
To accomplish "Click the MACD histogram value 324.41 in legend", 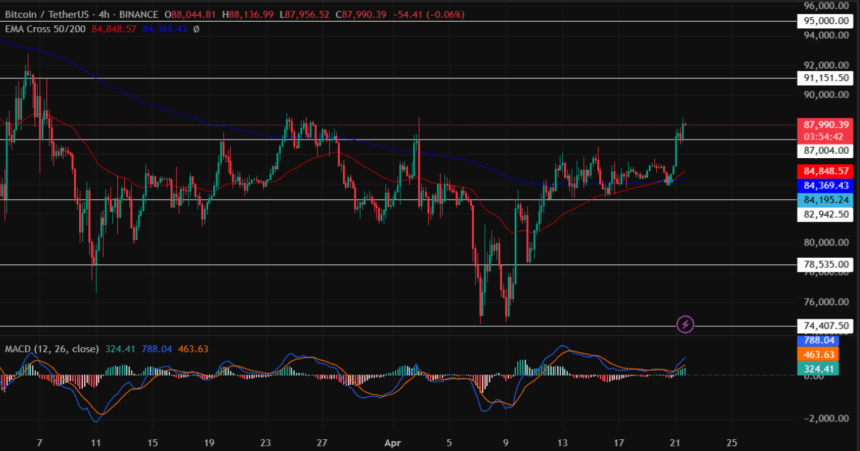I will pyautogui.click(x=120, y=349).
